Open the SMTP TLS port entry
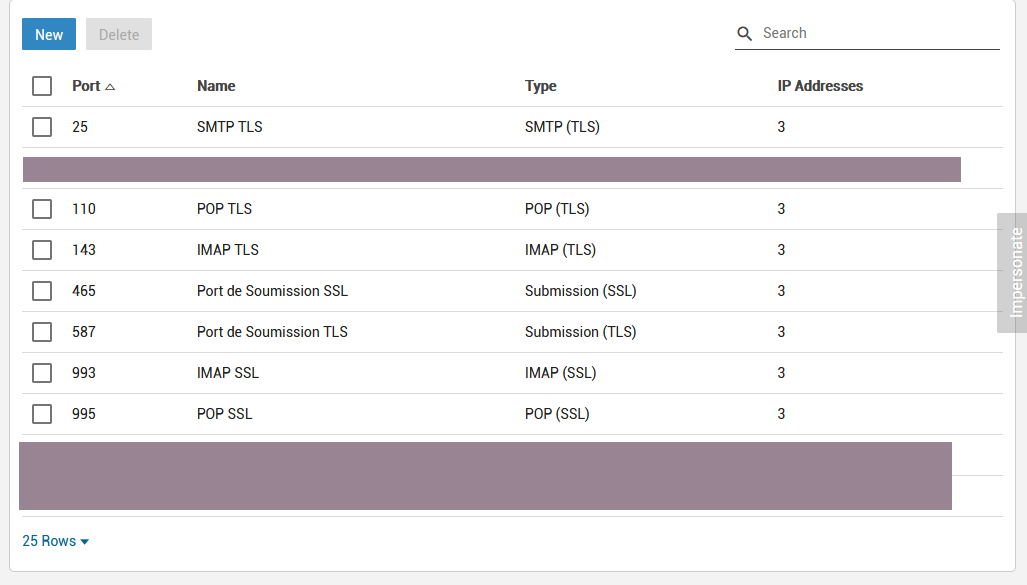 pos(230,127)
